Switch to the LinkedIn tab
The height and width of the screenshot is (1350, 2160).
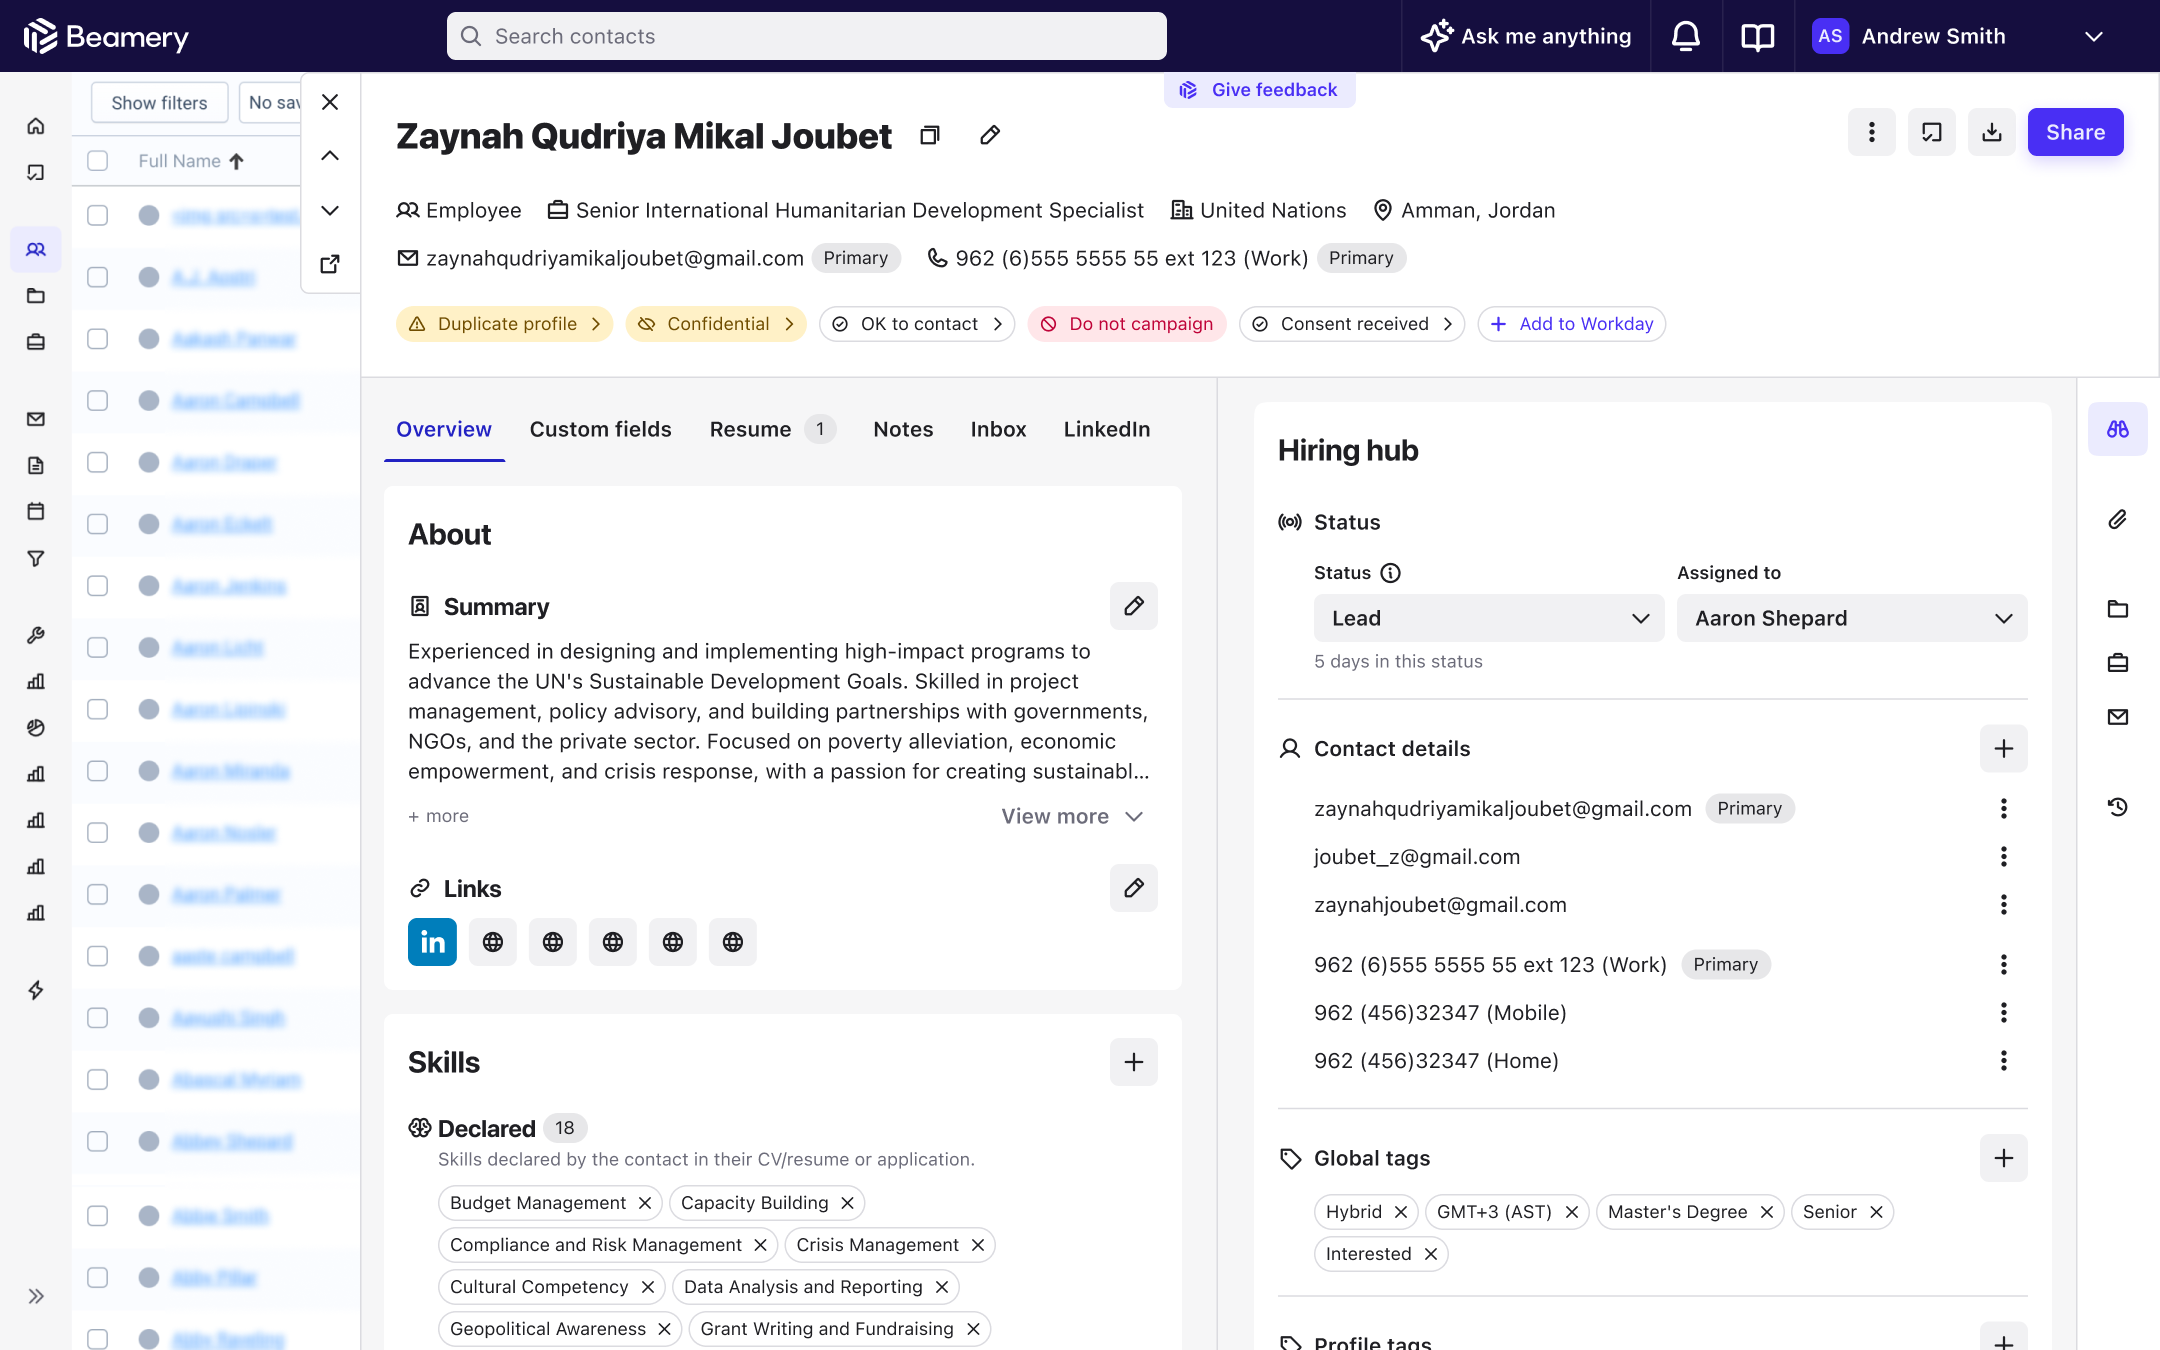click(x=1106, y=429)
